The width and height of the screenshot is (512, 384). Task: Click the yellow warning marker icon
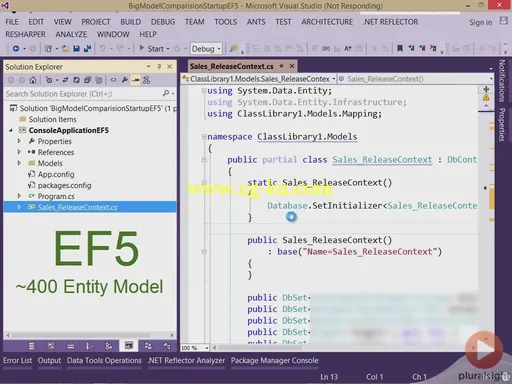(x=486, y=98)
